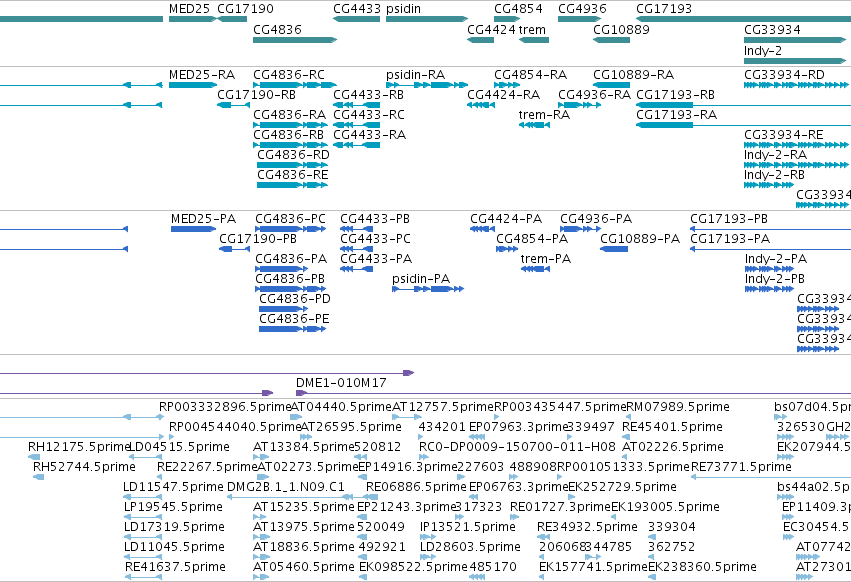Open the trem gene label

[x=532, y=30]
